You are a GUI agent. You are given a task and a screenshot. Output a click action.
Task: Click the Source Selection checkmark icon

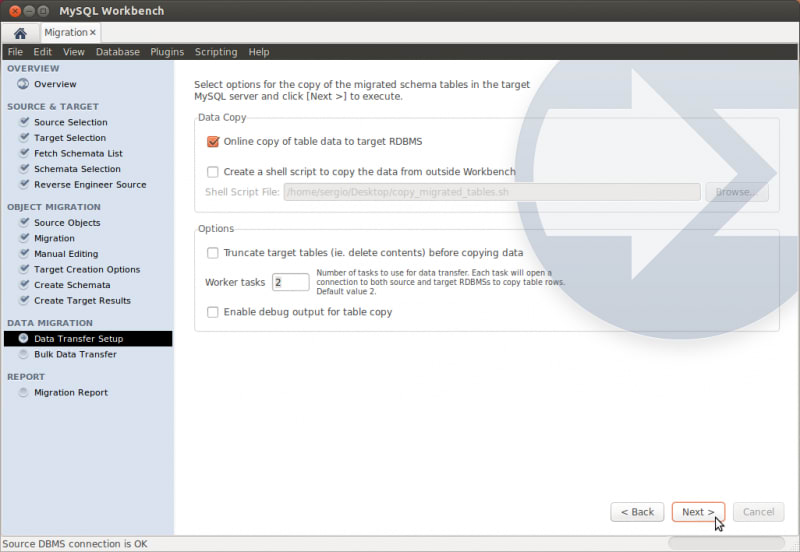[24, 121]
